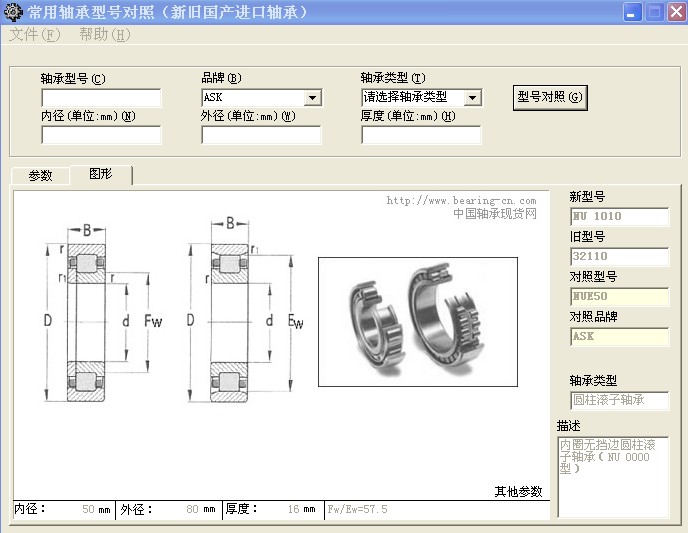
Task: Click the Fw/Ew=57.5 value
Action: 358,509
